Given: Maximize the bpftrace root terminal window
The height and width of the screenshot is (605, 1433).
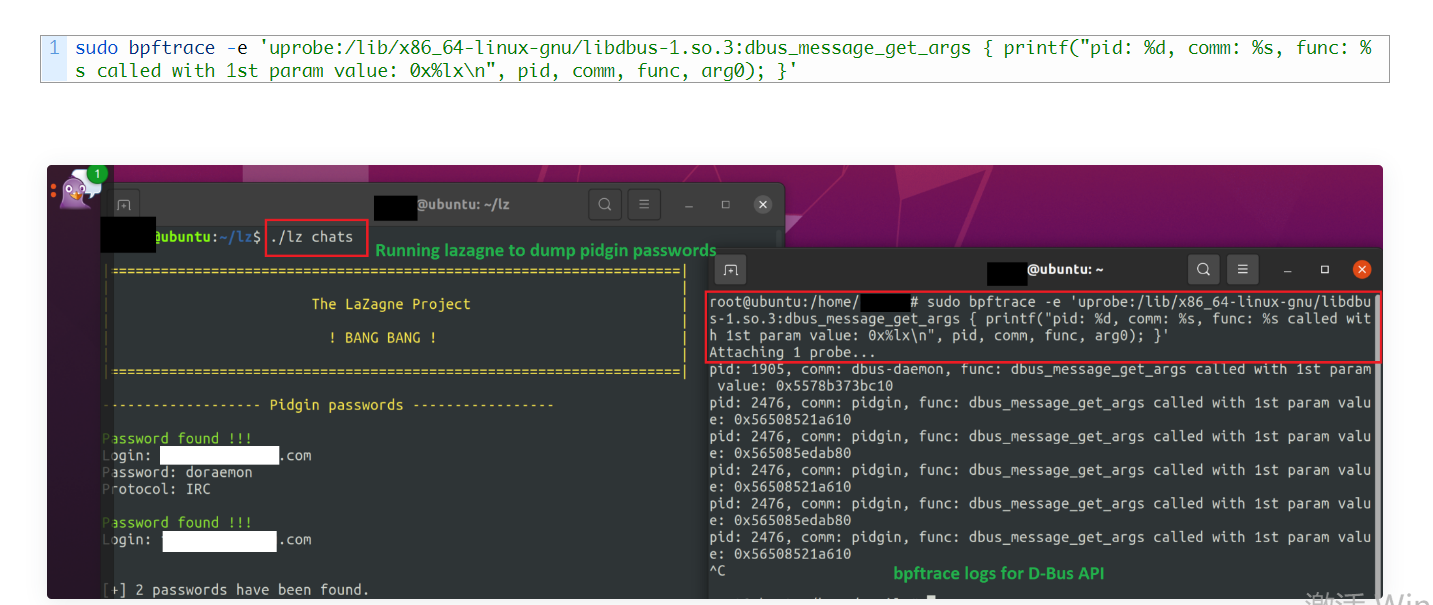Looking at the screenshot, I should pyautogui.click(x=1325, y=270).
